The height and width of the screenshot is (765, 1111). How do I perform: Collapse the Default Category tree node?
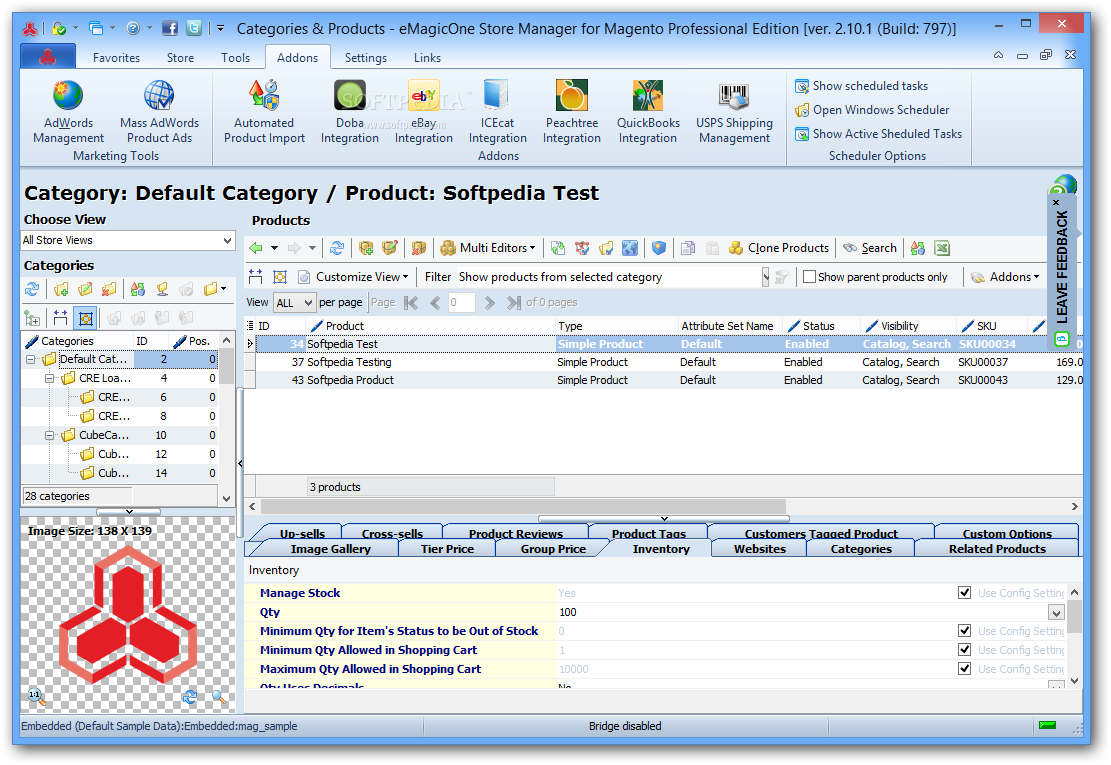30,359
